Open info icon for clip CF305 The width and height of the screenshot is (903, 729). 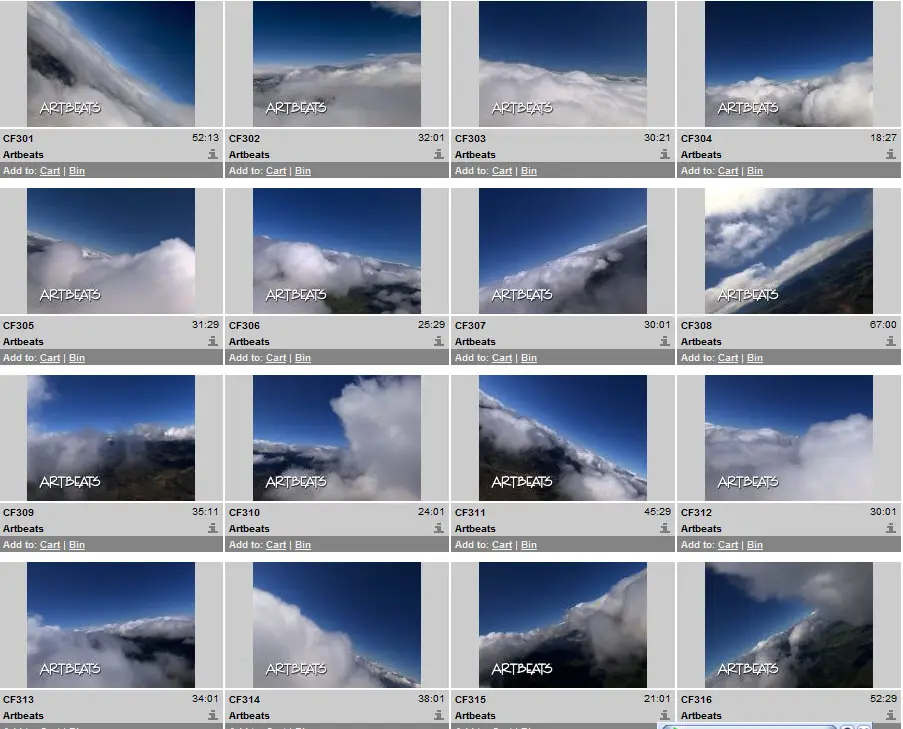tap(213, 341)
